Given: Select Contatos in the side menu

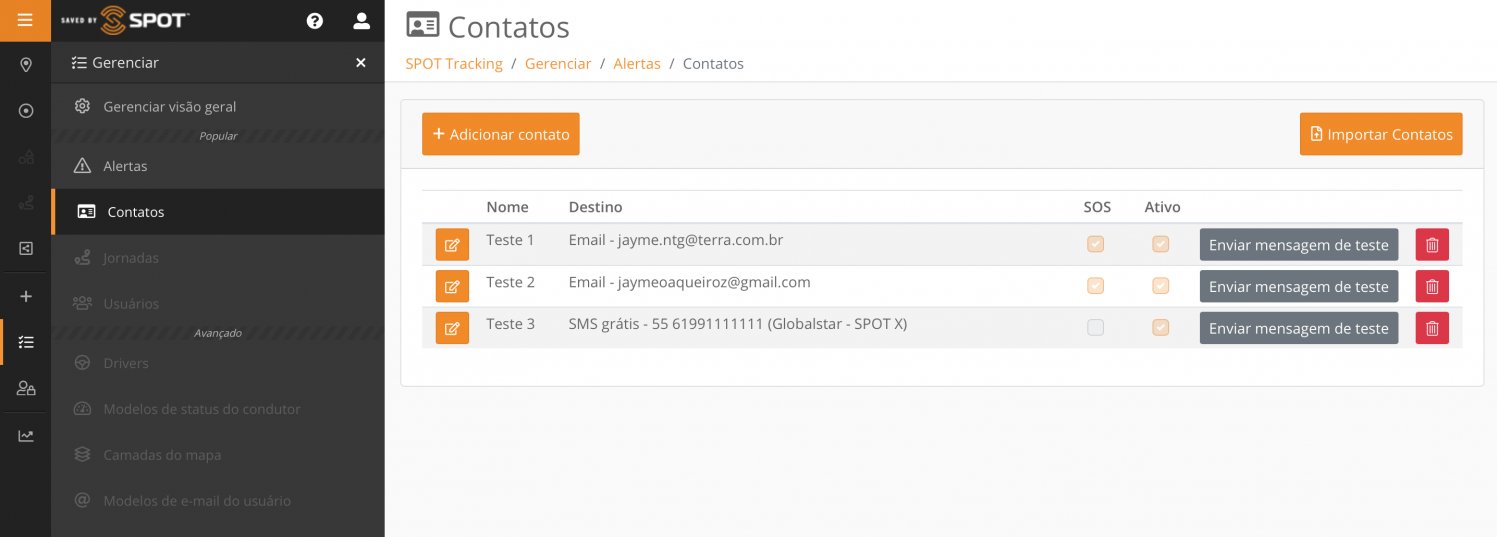Looking at the screenshot, I should (135, 212).
